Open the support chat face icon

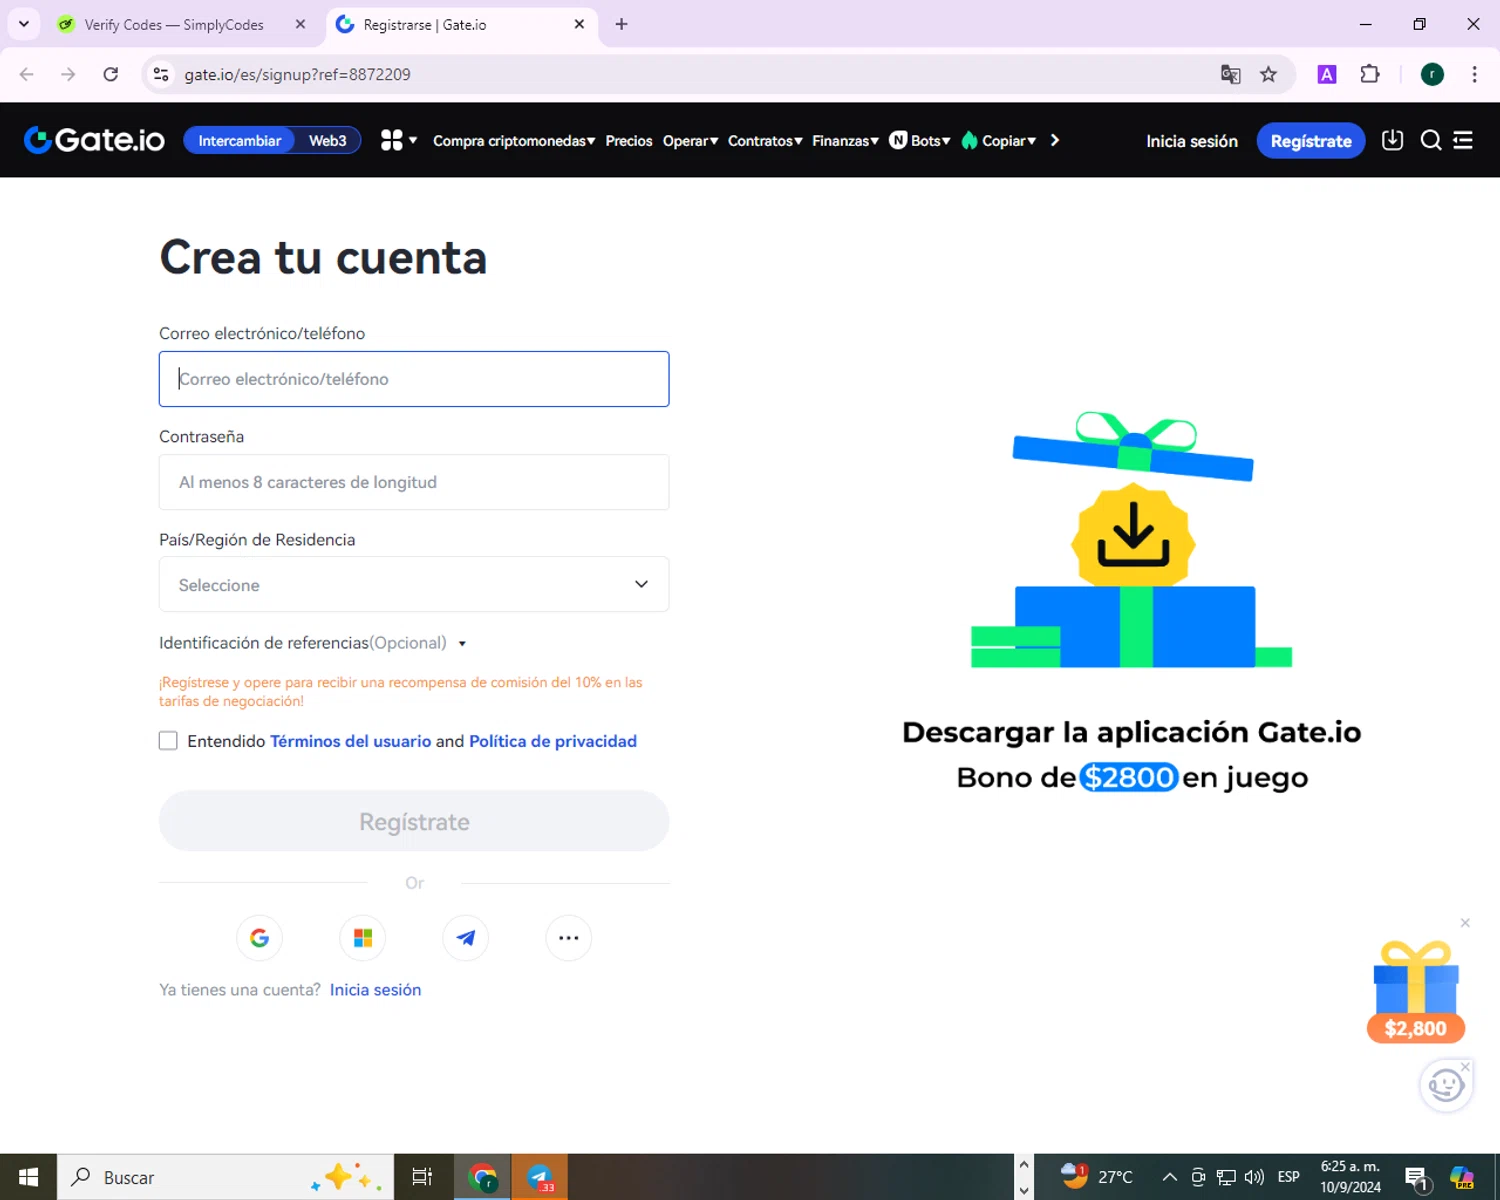(x=1445, y=1085)
